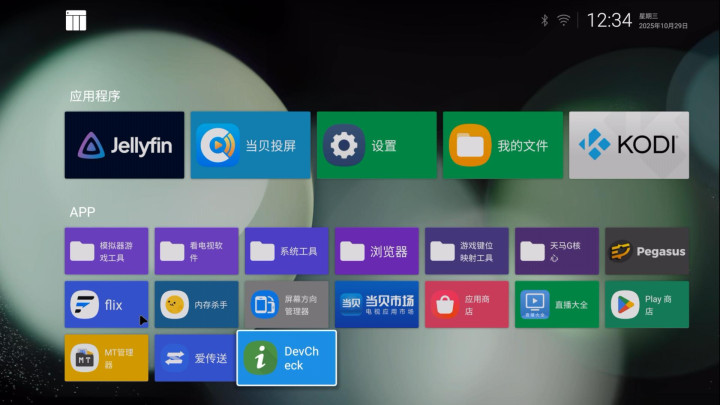
Task: Open the 游戏键位映射工具 folder
Action: [467, 251]
